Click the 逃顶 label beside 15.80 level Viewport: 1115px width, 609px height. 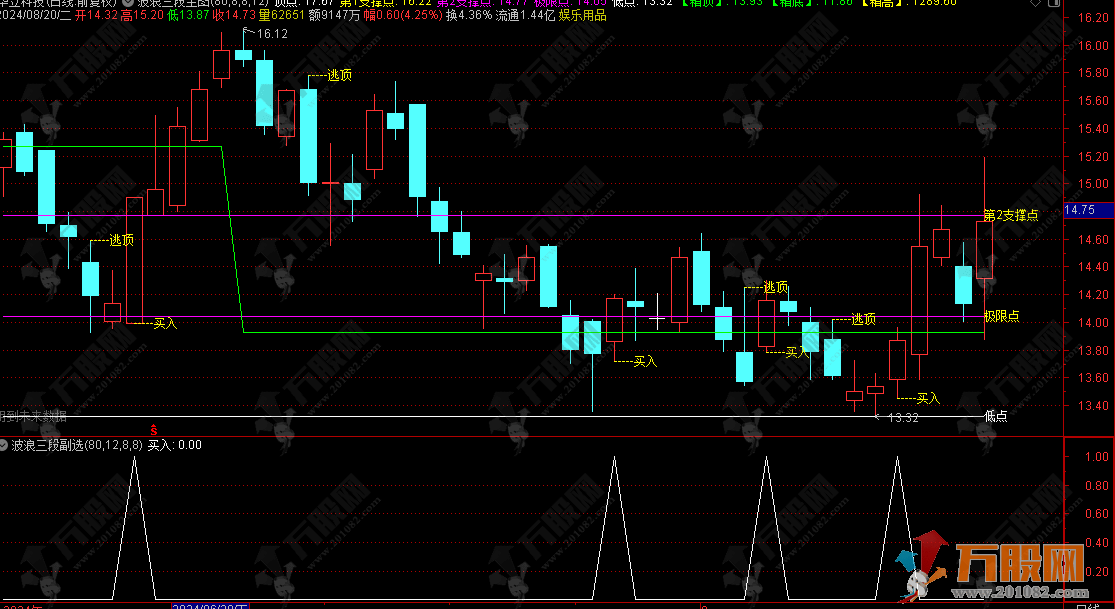[339, 75]
